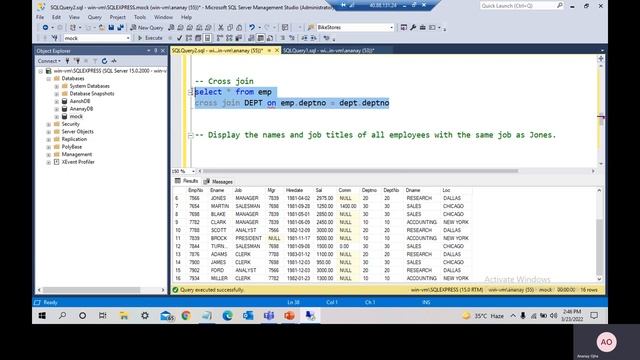Open the mock available databases dropdown
Viewport: 640px width, 360px height.
coord(128,38)
